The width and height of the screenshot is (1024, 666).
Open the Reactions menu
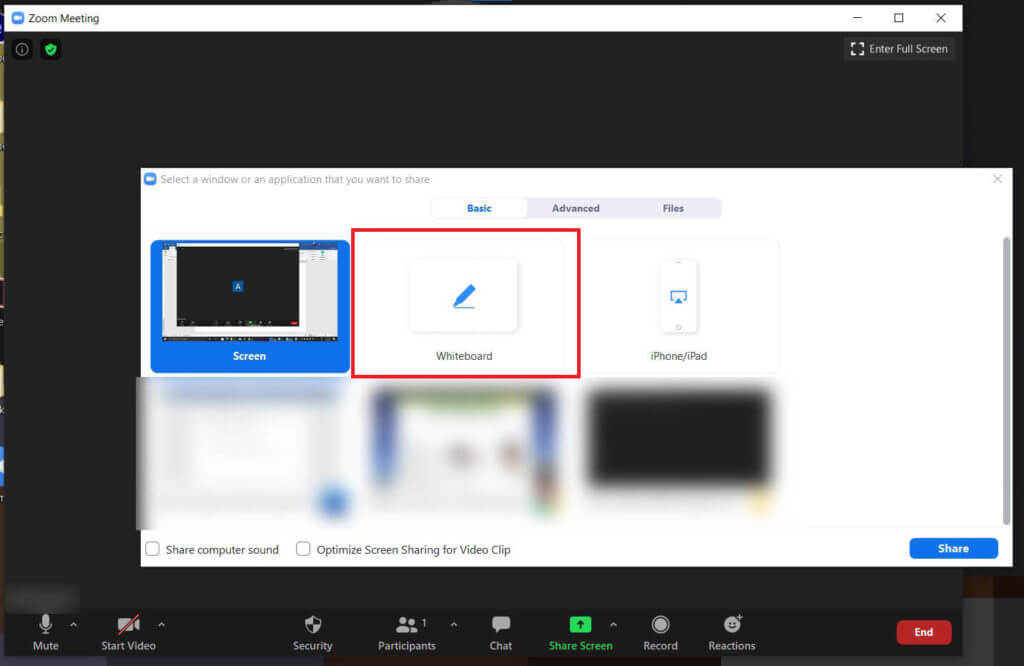point(731,632)
